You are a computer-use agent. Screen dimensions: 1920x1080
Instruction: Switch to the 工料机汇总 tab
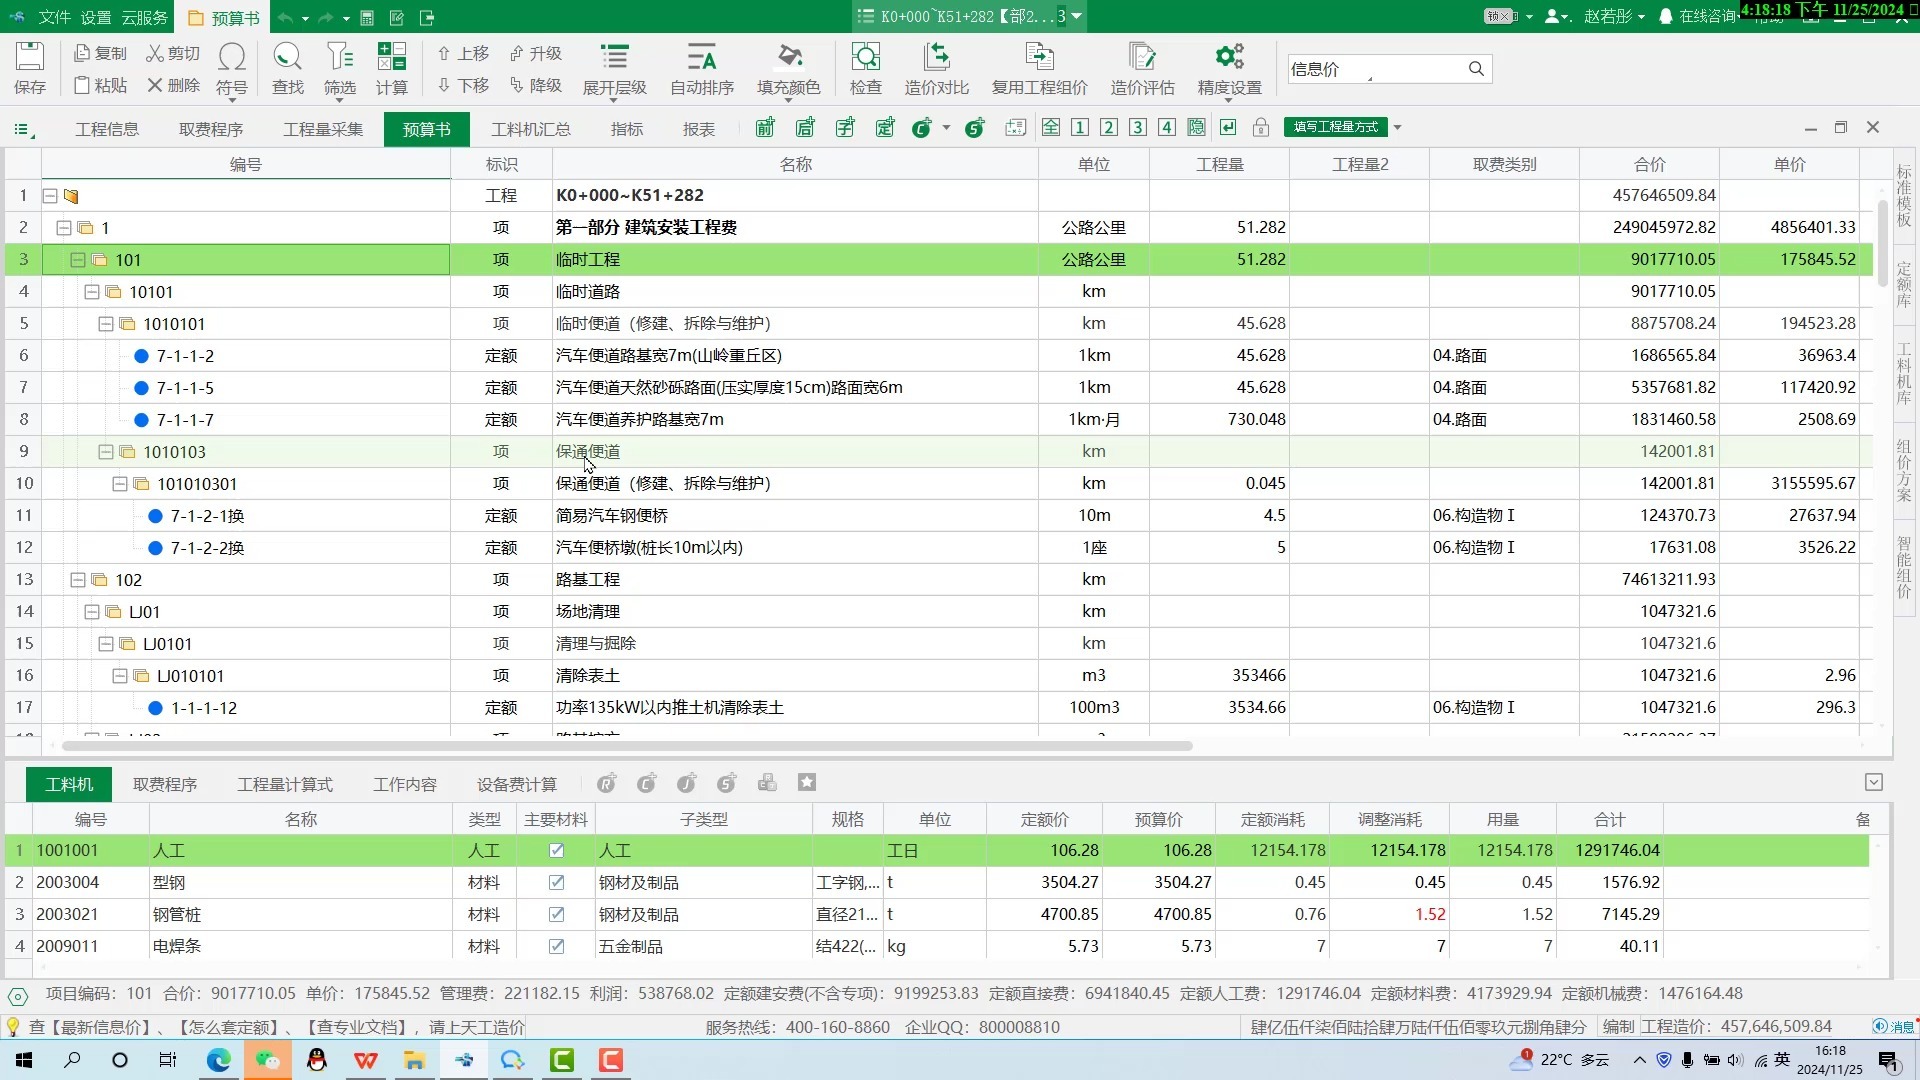[x=530, y=129]
